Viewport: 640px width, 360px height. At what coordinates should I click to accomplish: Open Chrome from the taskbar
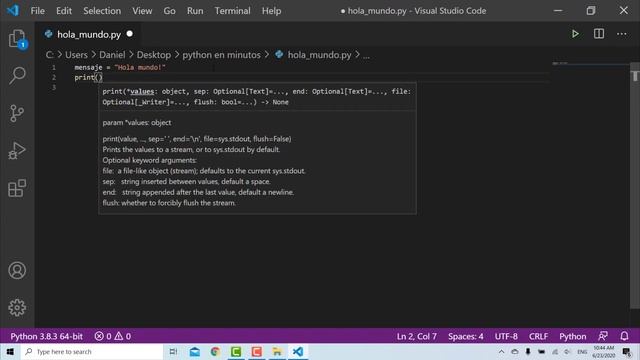coord(215,351)
